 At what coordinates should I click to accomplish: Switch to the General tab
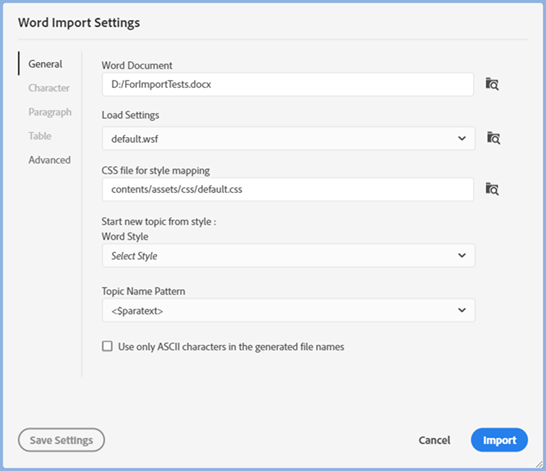click(45, 64)
